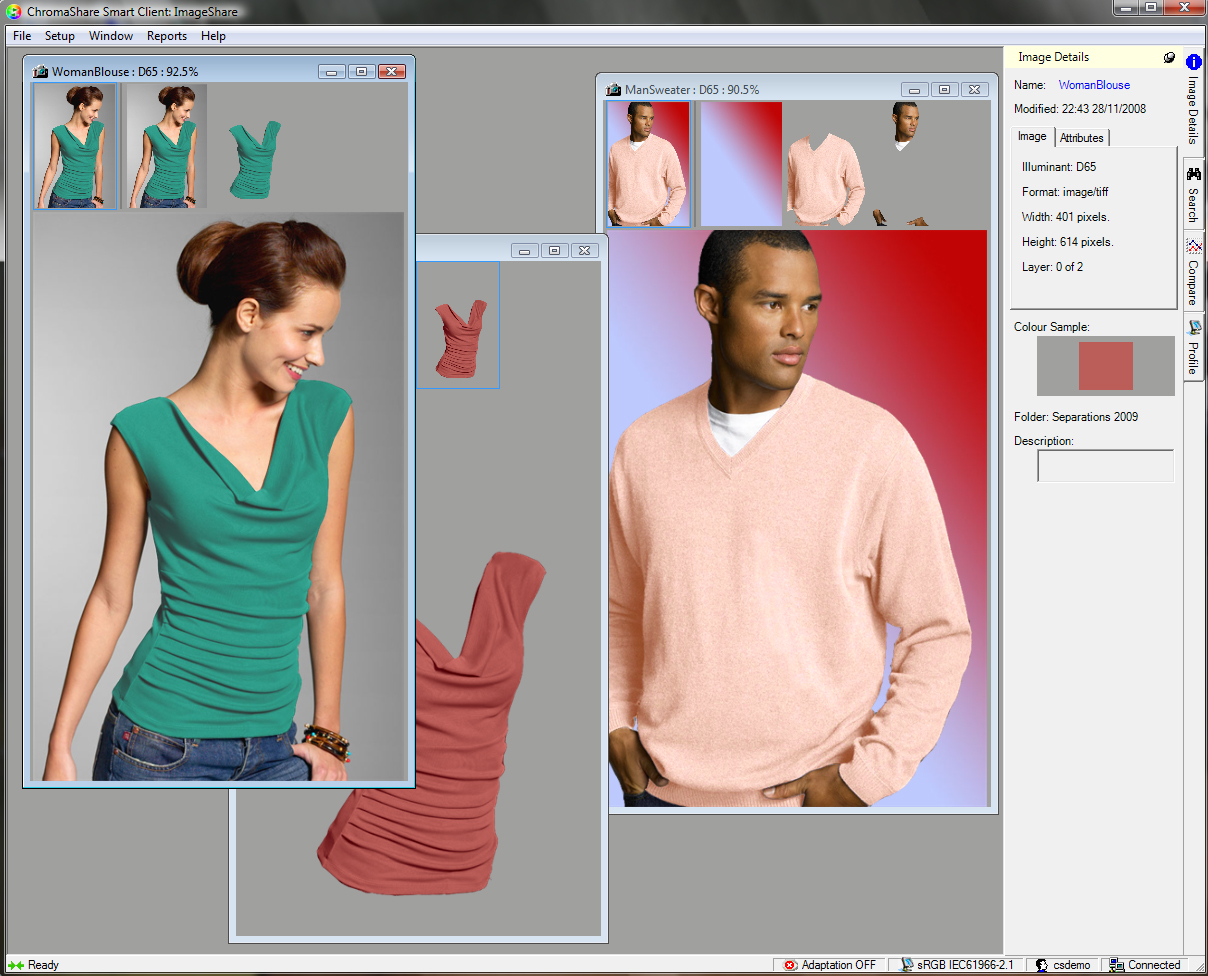The image size is (1208, 976).
Task: Switch to the Attributes tab
Action: pos(1082,138)
